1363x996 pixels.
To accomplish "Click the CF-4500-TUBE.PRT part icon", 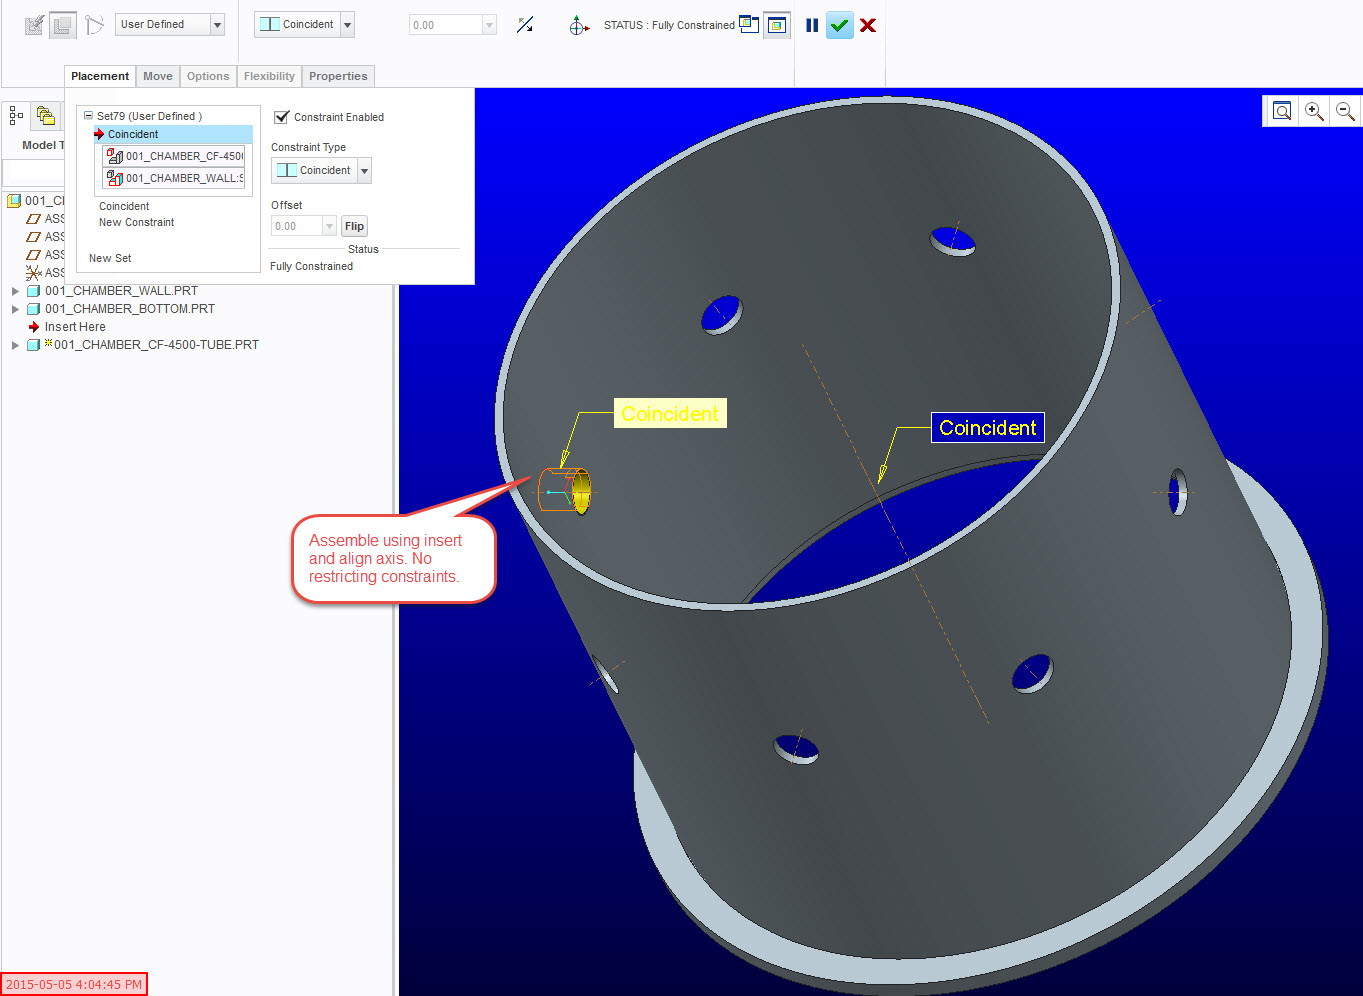I will coord(33,345).
